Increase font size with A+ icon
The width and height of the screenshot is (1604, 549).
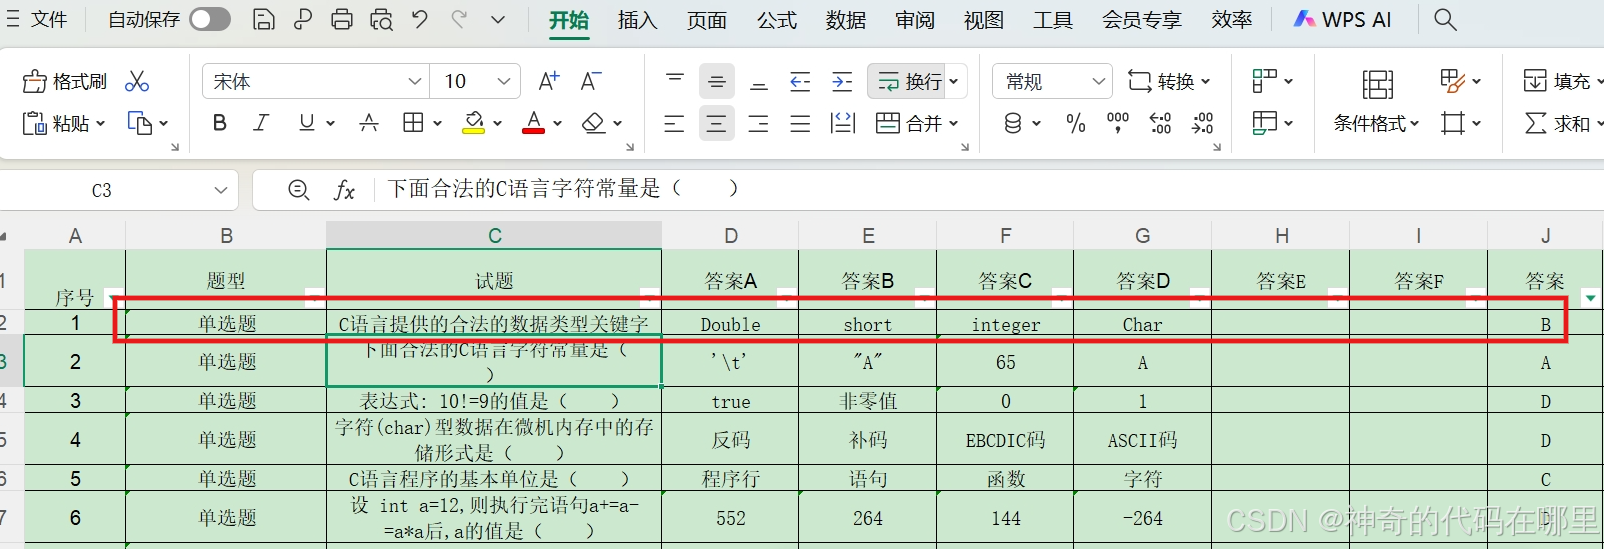[x=549, y=81]
